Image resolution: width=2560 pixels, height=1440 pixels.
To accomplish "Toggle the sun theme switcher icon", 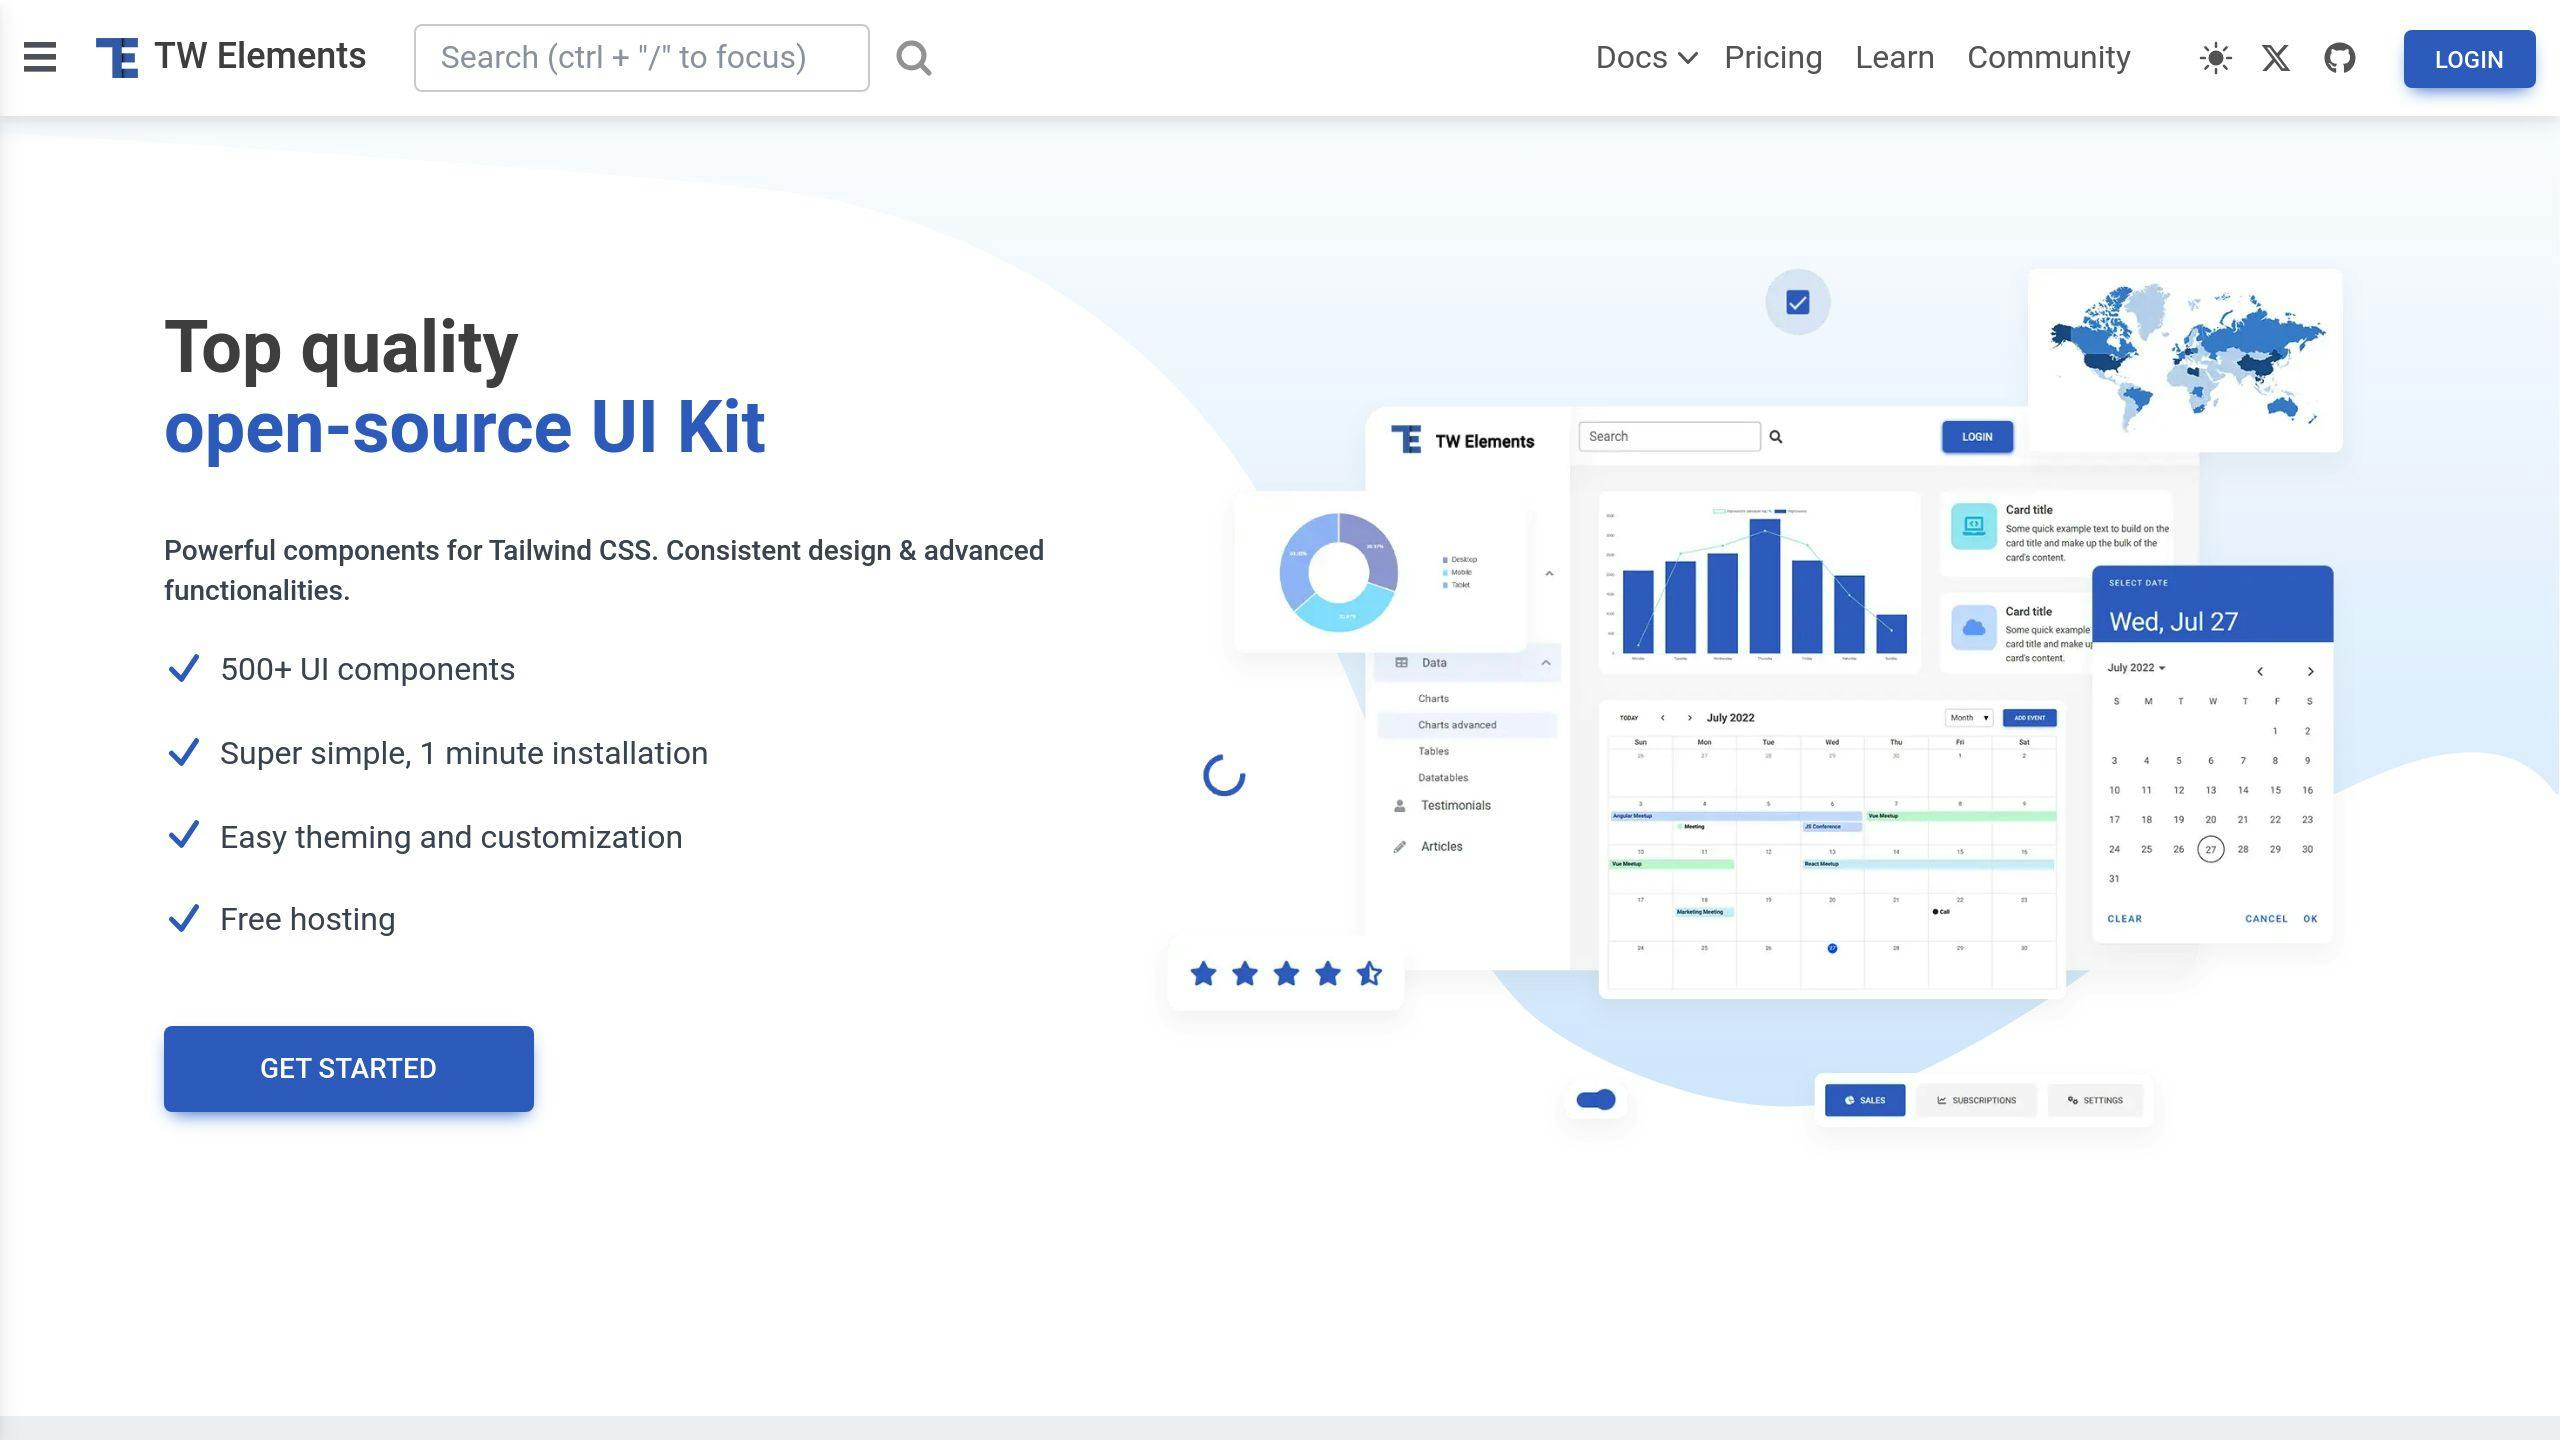I will (x=2215, y=58).
